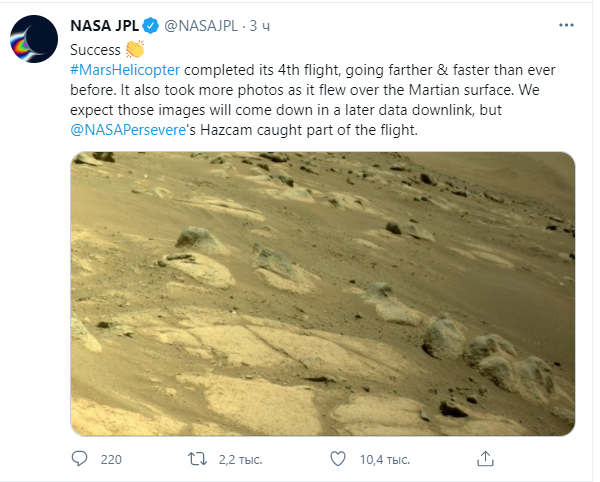Click the NASA JPL display name

click(x=104, y=25)
